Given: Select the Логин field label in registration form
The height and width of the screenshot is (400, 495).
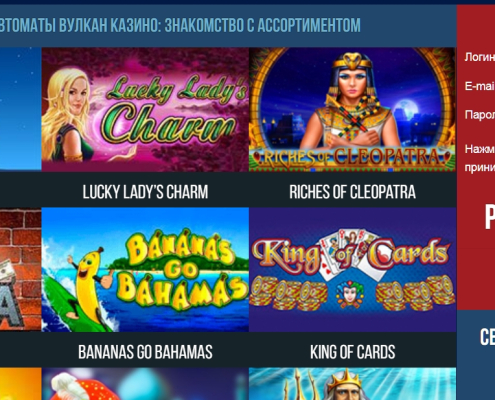Looking at the screenshot, I should point(480,57).
